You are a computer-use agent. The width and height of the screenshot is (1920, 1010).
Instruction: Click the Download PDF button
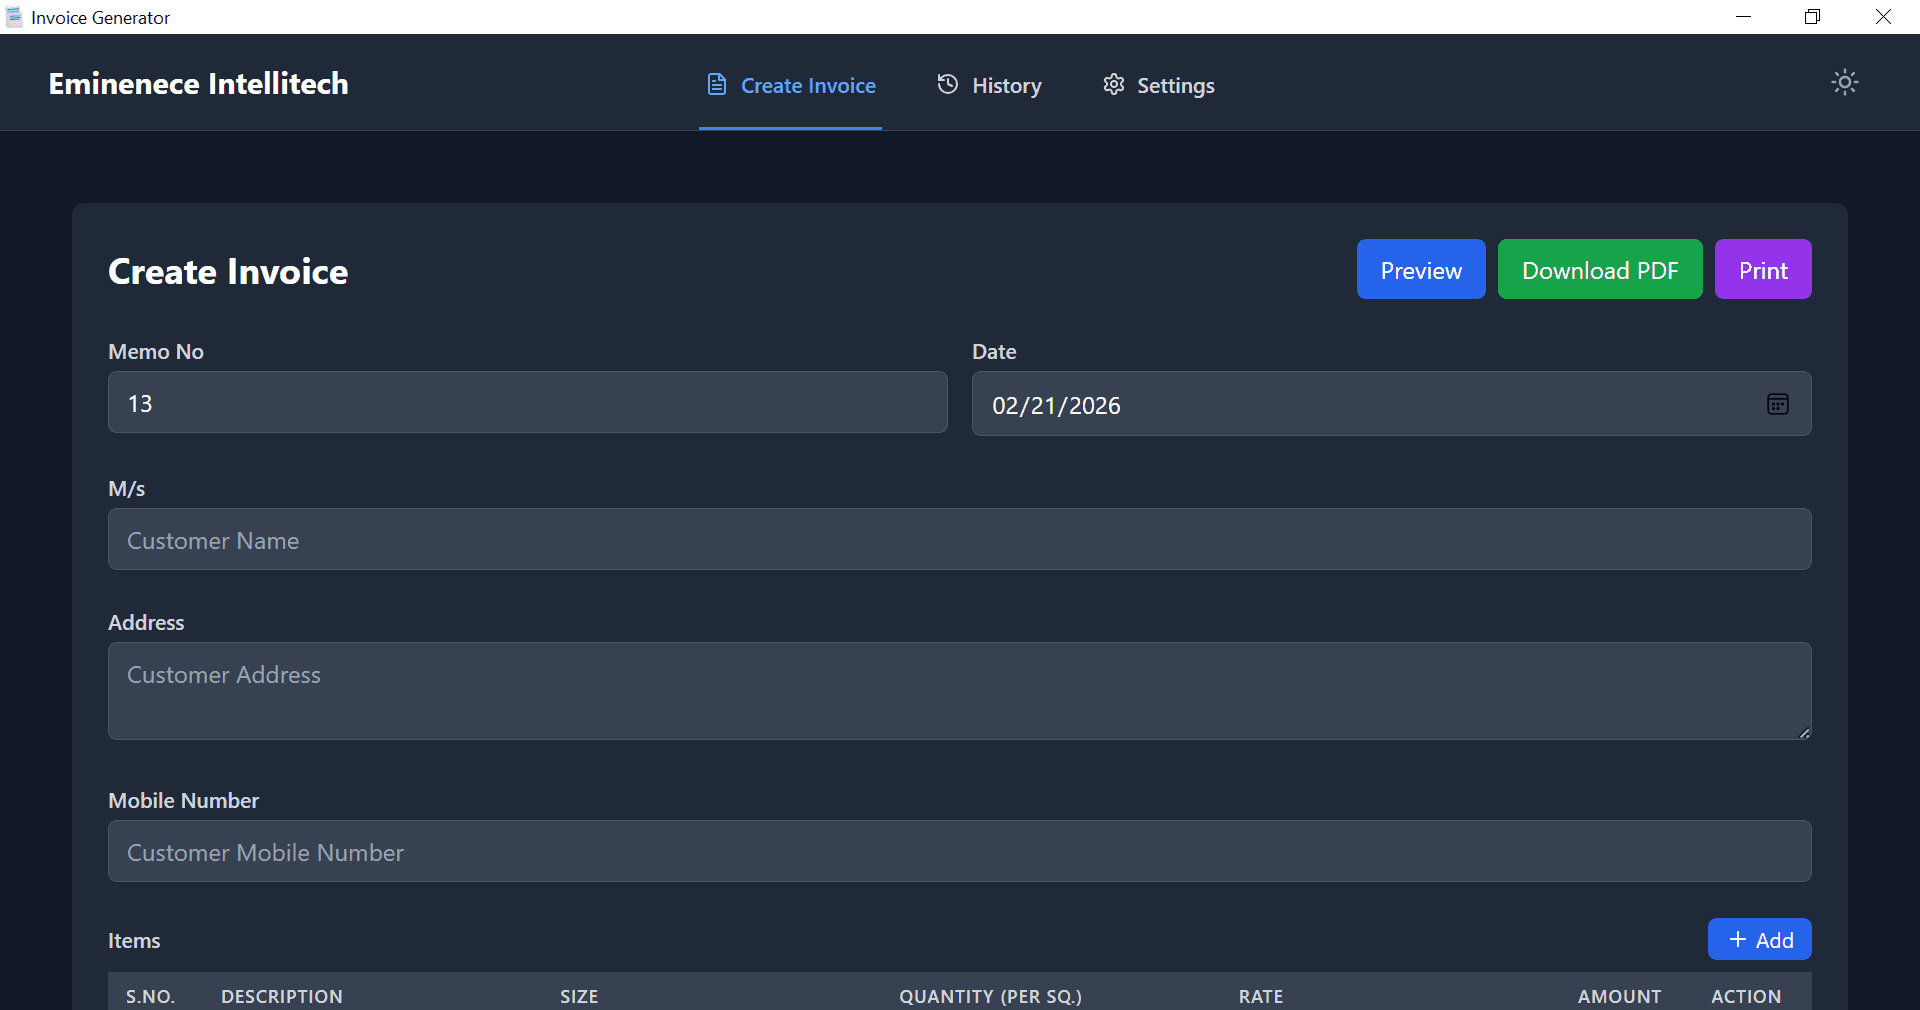pyautogui.click(x=1599, y=269)
